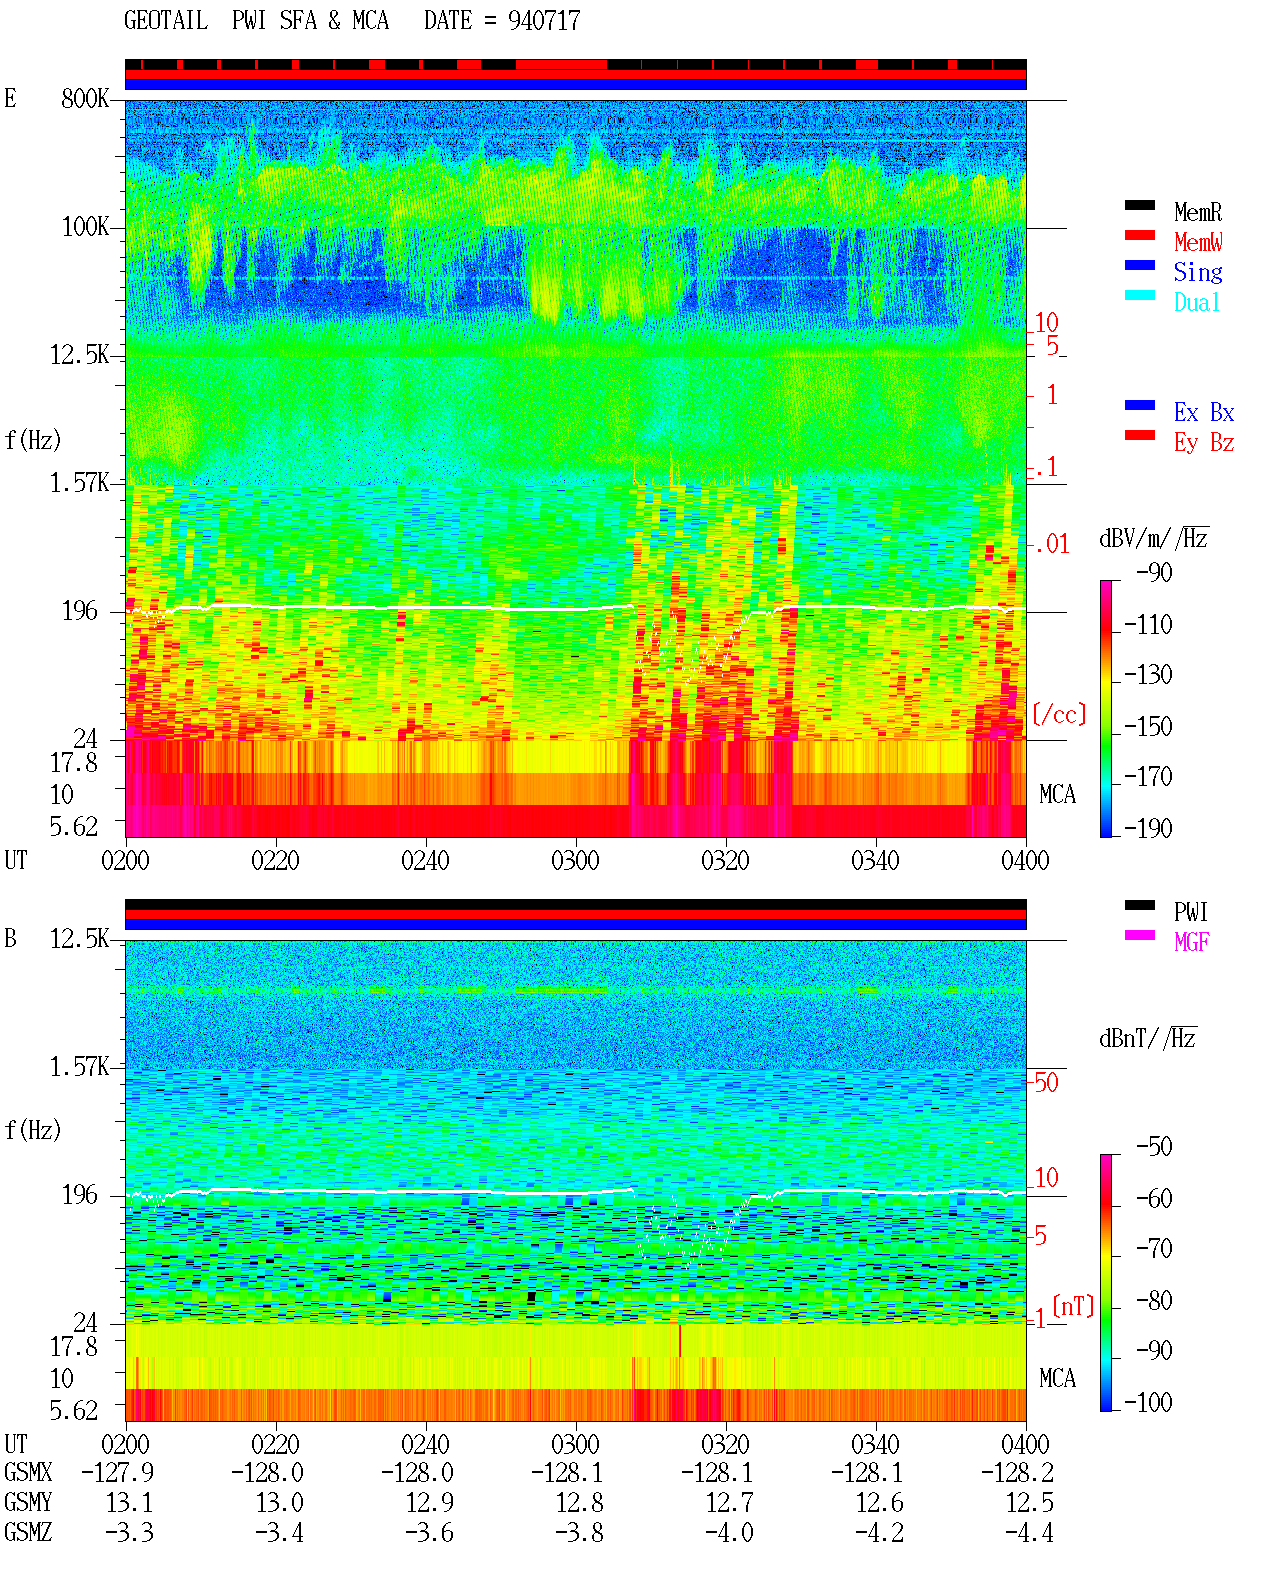The height and width of the screenshot is (1593, 1280).
Task: Click the 'MGF' legend label
Action: coord(1192,942)
